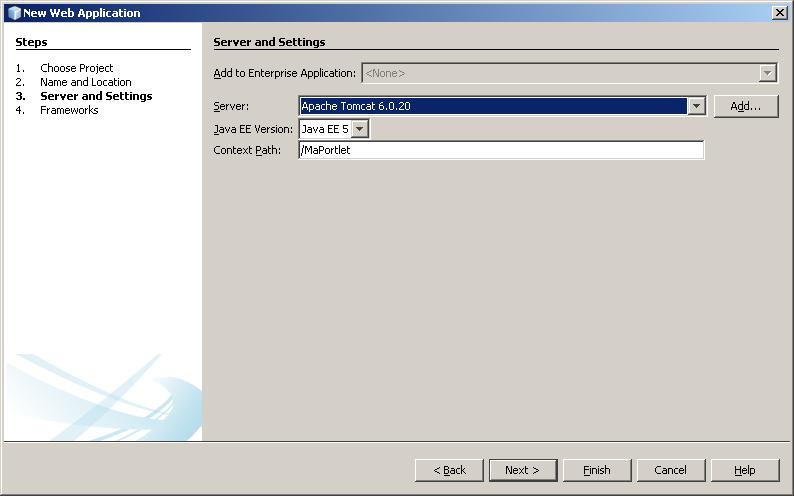The image size is (794, 496).
Task: Select the Name and Location step
Action: (86, 82)
